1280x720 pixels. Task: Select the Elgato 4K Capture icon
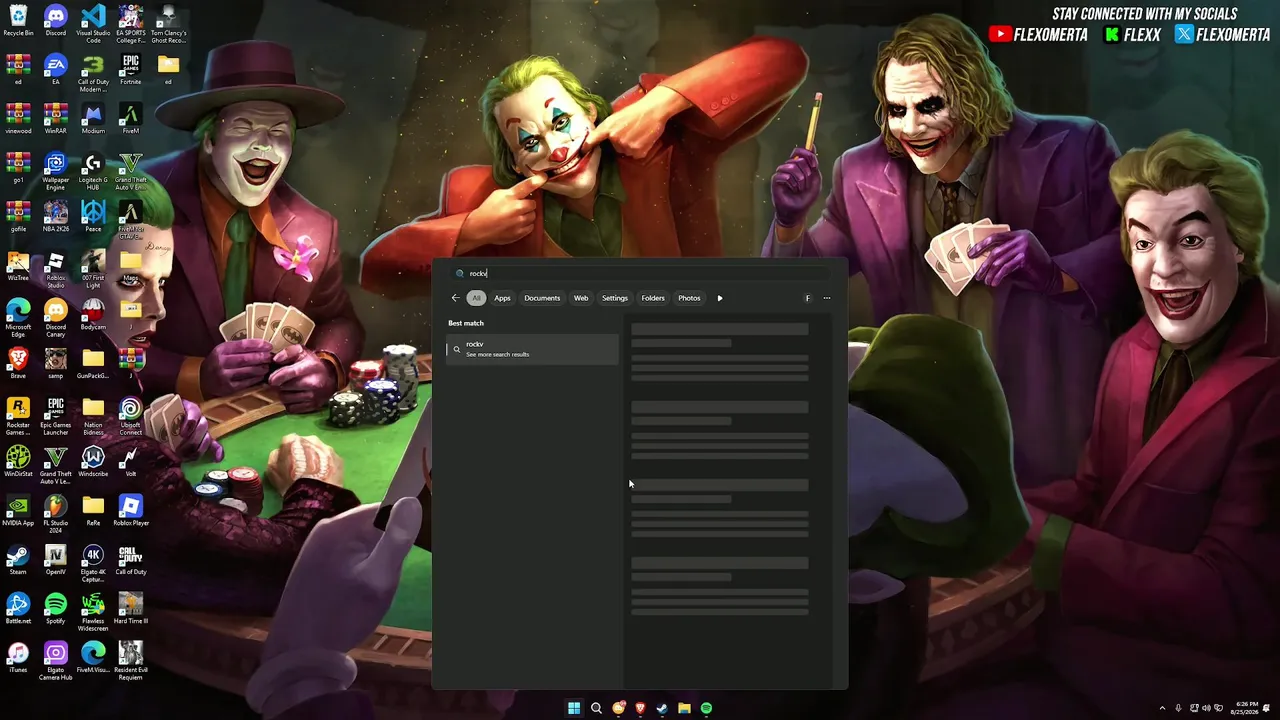point(93,563)
